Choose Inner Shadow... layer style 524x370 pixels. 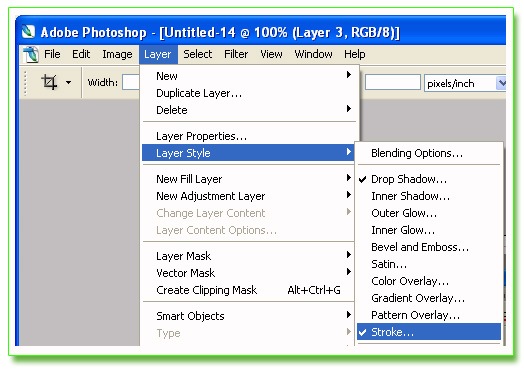pyautogui.click(x=429, y=196)
